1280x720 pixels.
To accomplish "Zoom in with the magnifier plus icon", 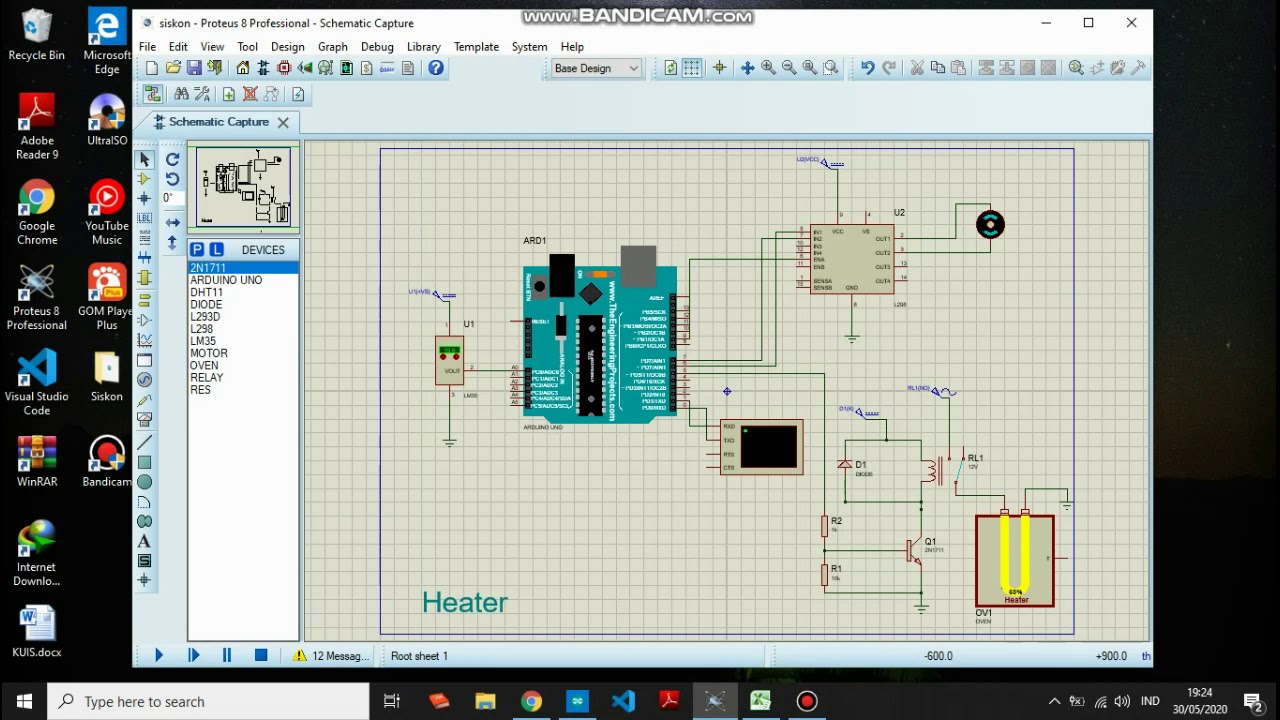I will pyautogui.click(x=768, y=68).
